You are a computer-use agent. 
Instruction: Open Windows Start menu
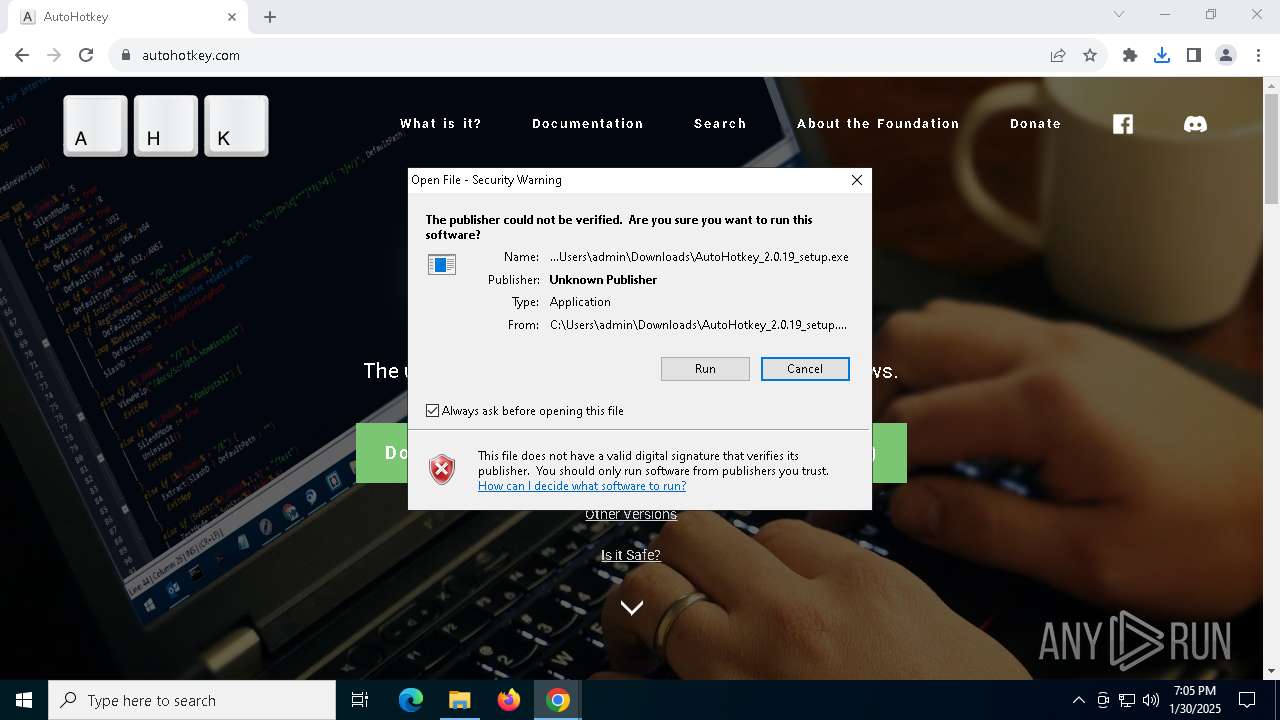tap(24, 700)
